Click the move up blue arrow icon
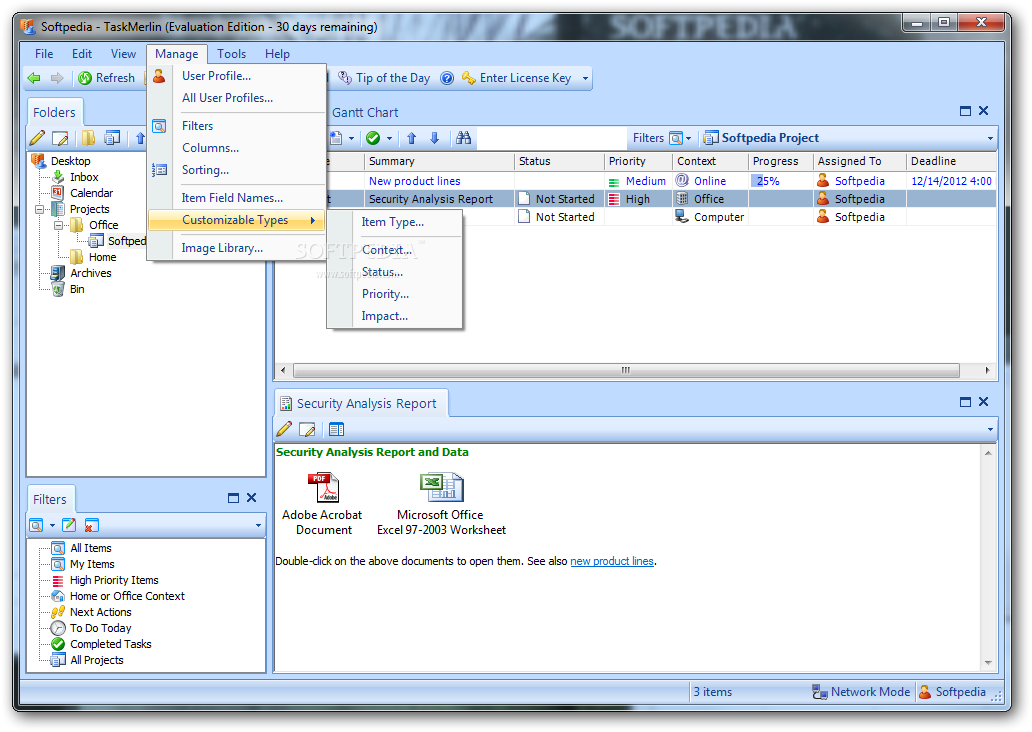Image resolution: width=1032 pixels, height=732 pixels. pyautogui.click(x=412, y=138)
